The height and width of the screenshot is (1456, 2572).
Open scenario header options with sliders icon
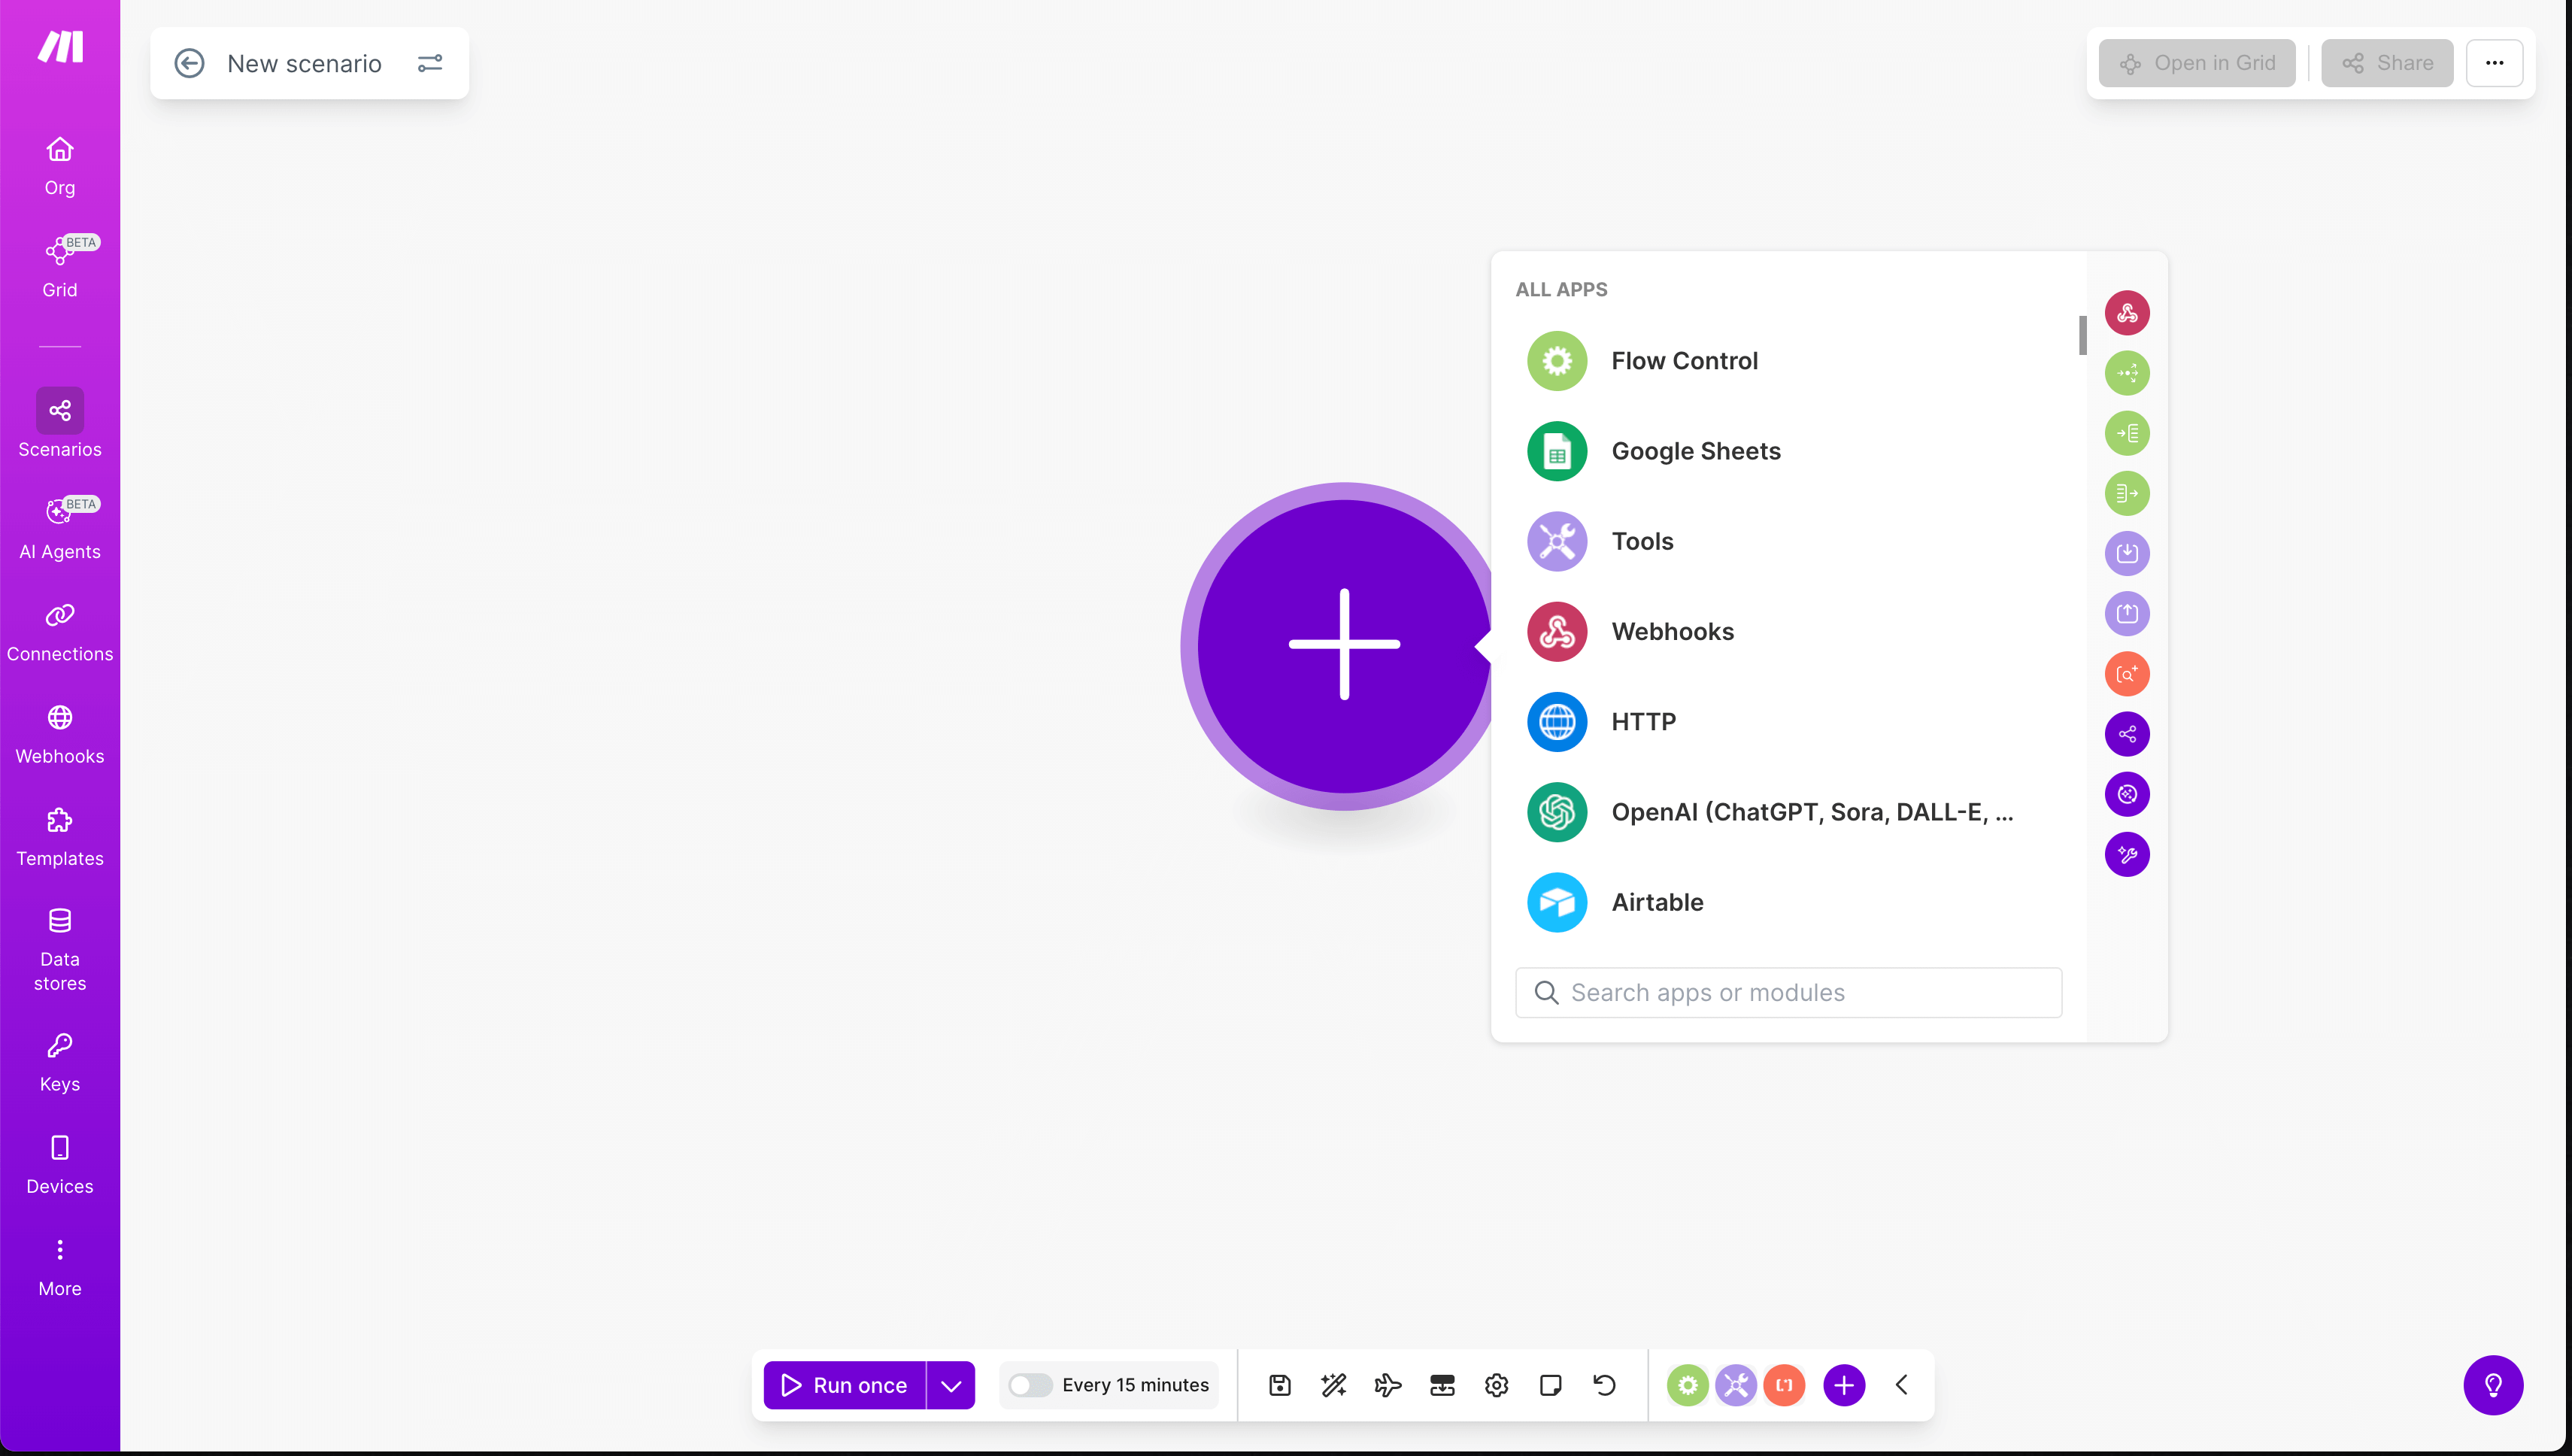(x=430, y=63)
